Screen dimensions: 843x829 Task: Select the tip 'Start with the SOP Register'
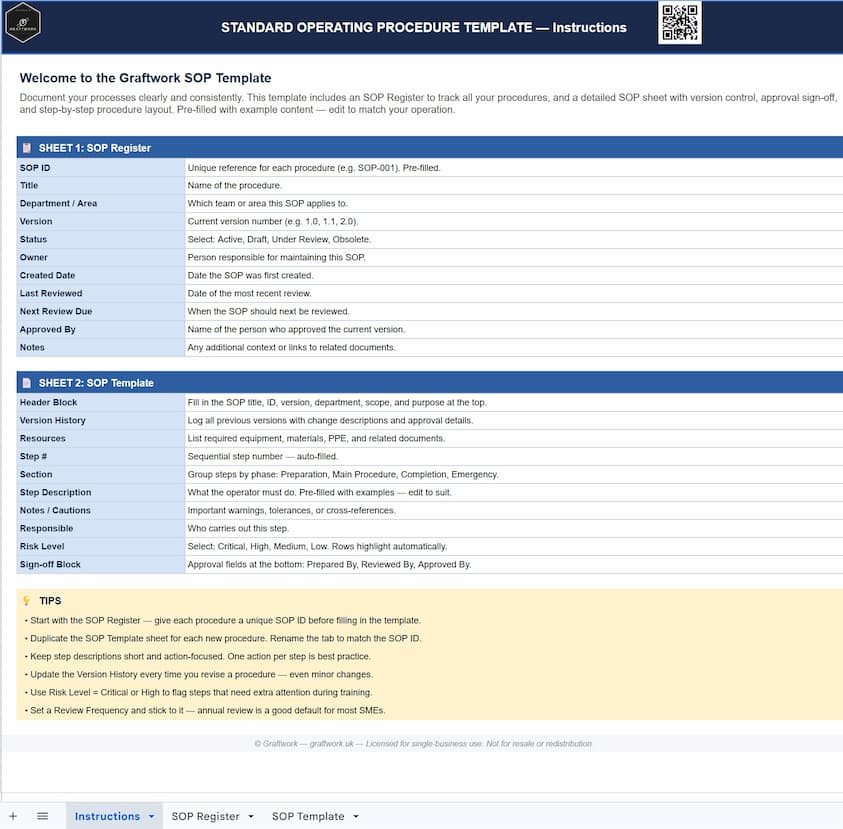pyautogui.click(x=223, y=620)
